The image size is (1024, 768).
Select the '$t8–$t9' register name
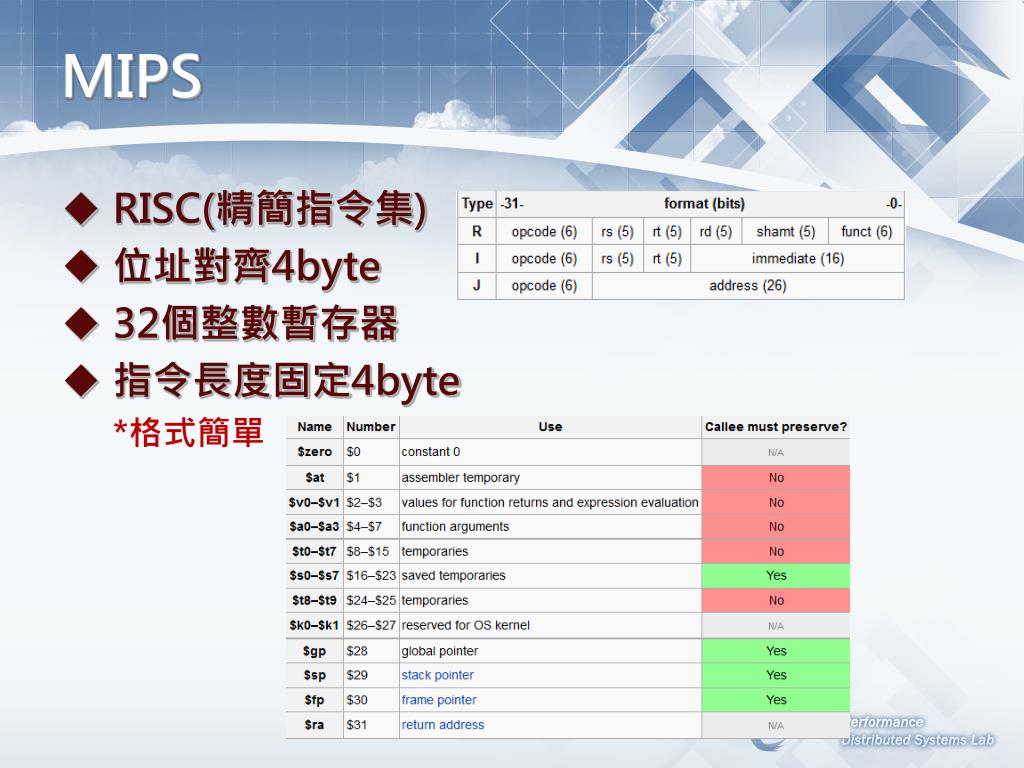(314, 601)
